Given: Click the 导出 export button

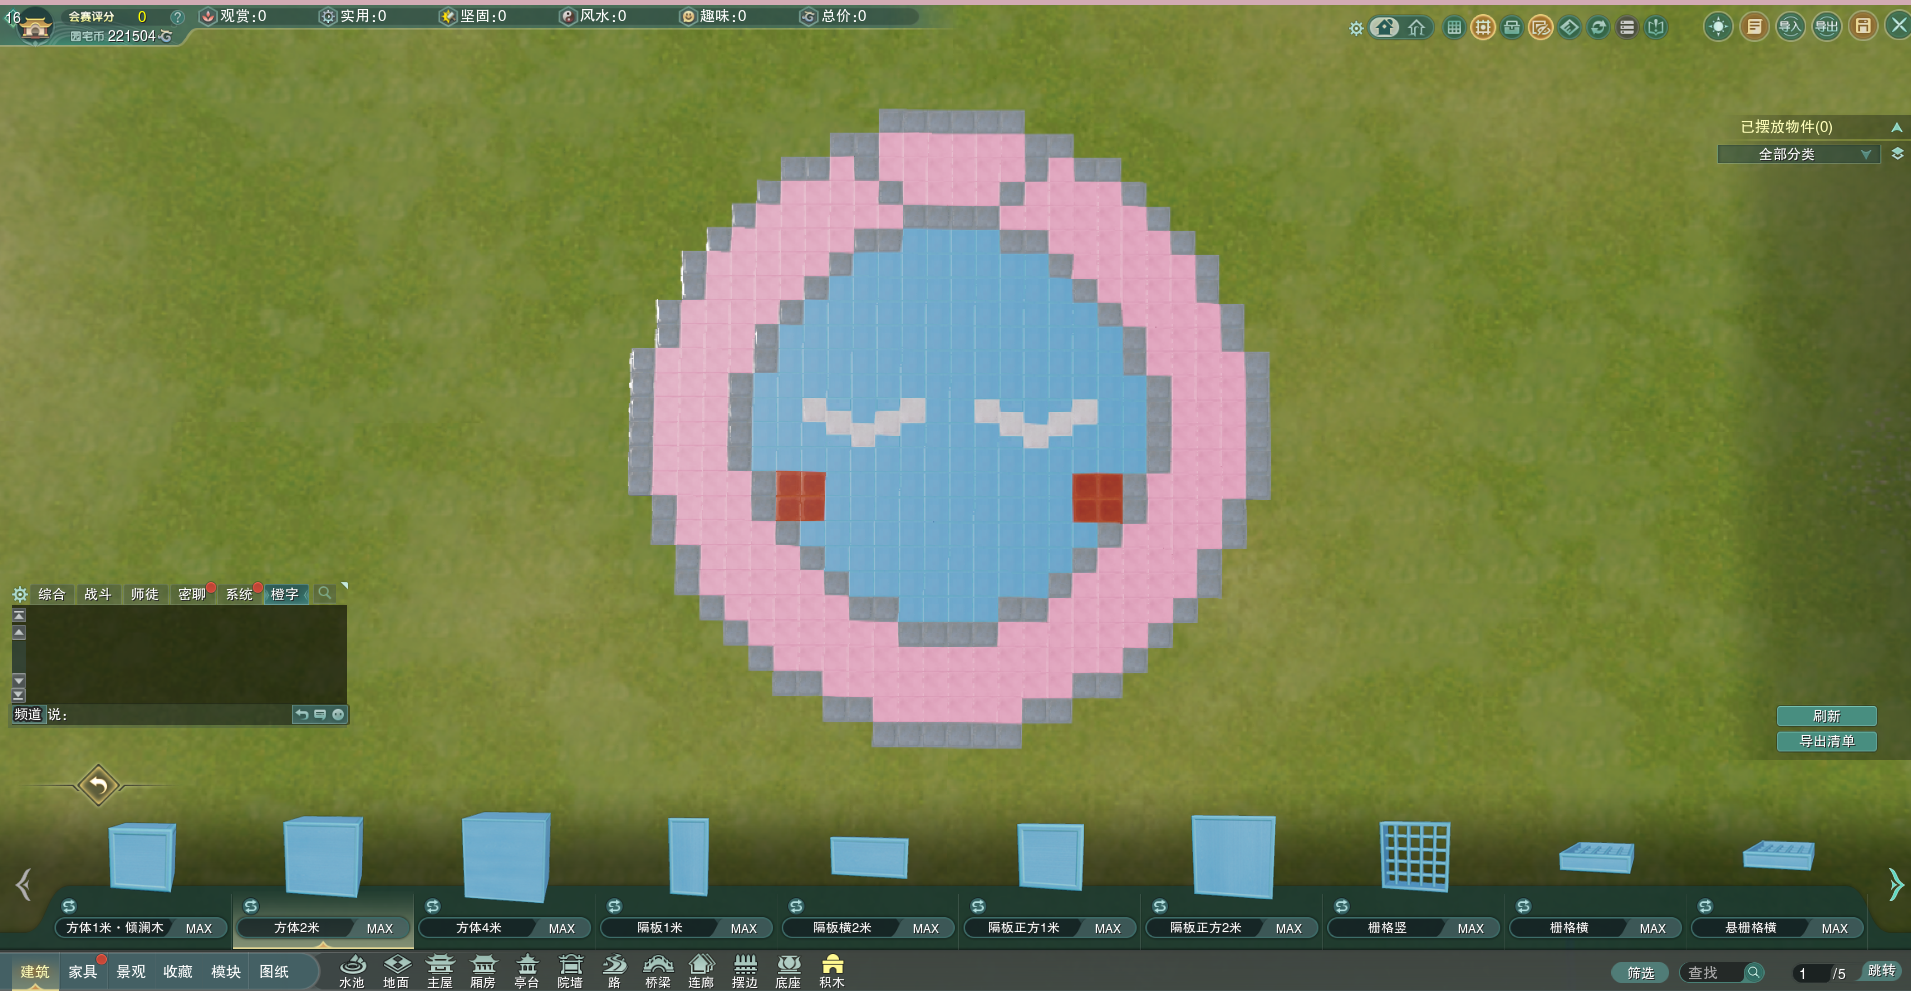Looking at the screenshot, I should (1827, 27).
